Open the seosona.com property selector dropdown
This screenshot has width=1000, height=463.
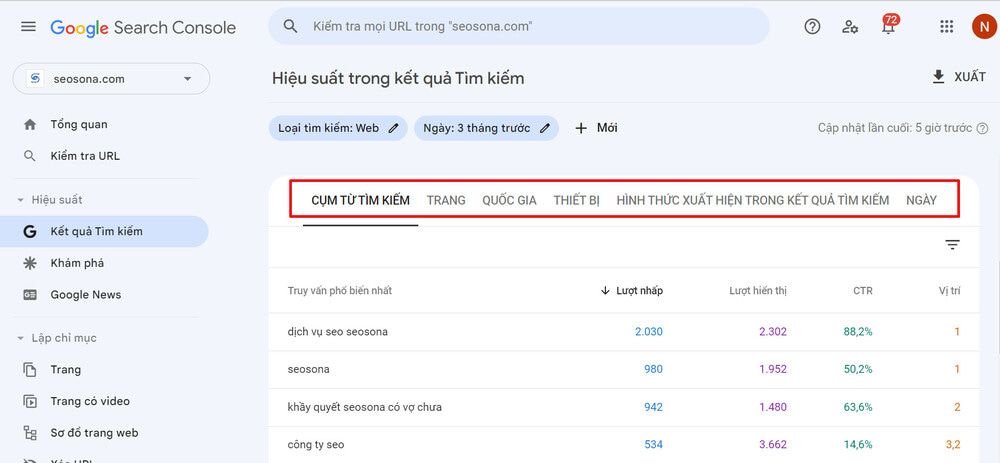tap(188, 79)
